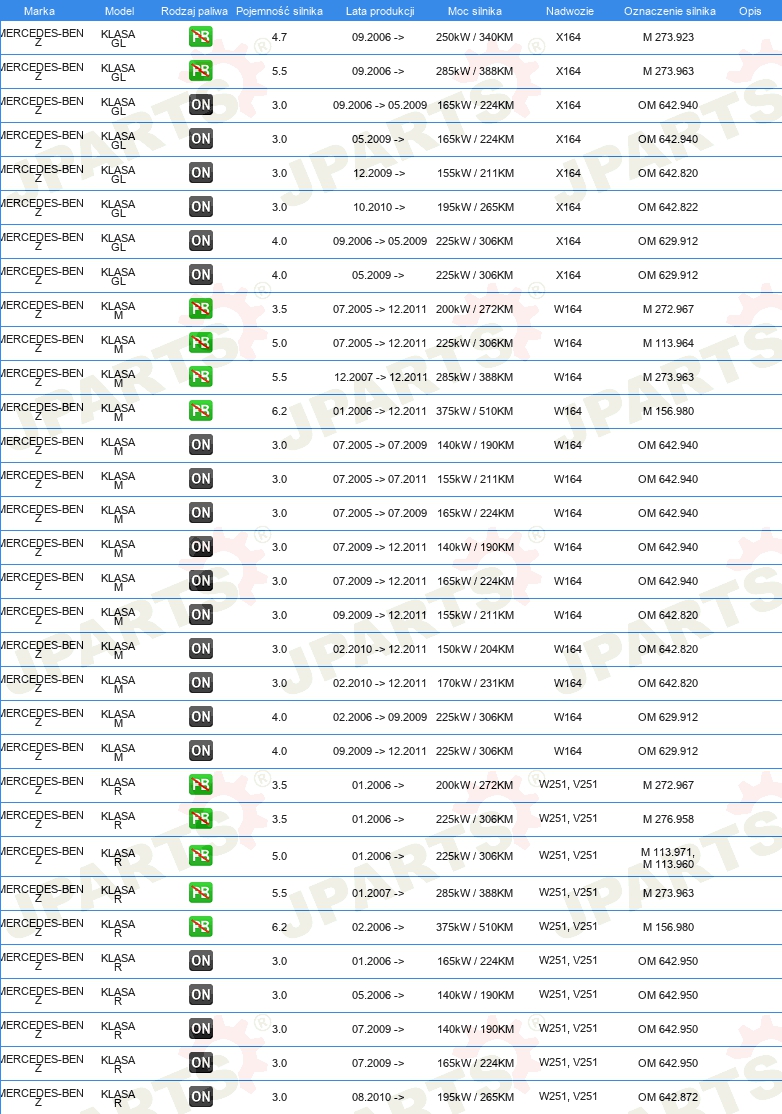This screenshot has height=1114, width=782.
Task: Click the Pojemność silnika column header
Action: (x=279, y=11)
